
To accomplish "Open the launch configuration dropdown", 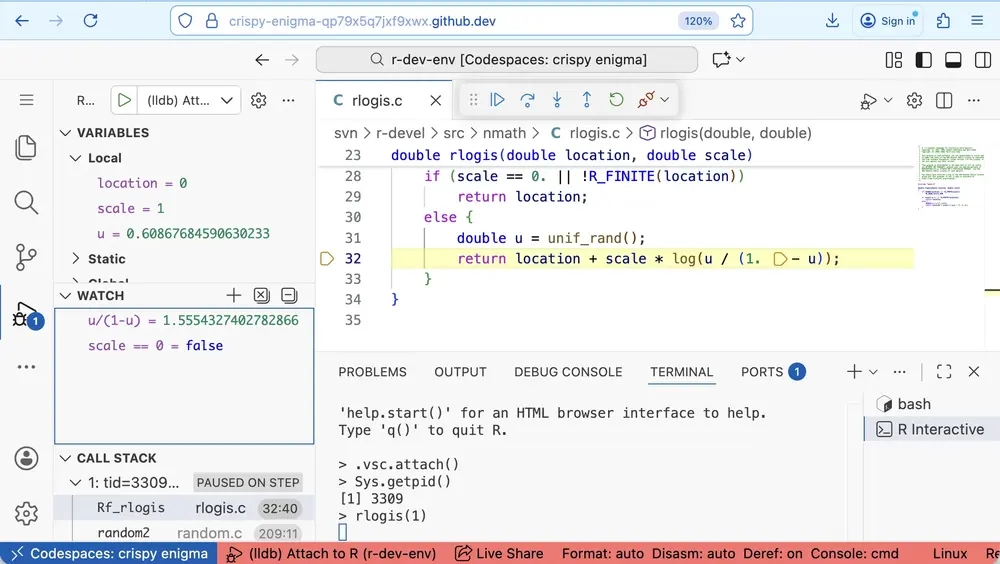I will pyautogui.click(x=228, y=100).
